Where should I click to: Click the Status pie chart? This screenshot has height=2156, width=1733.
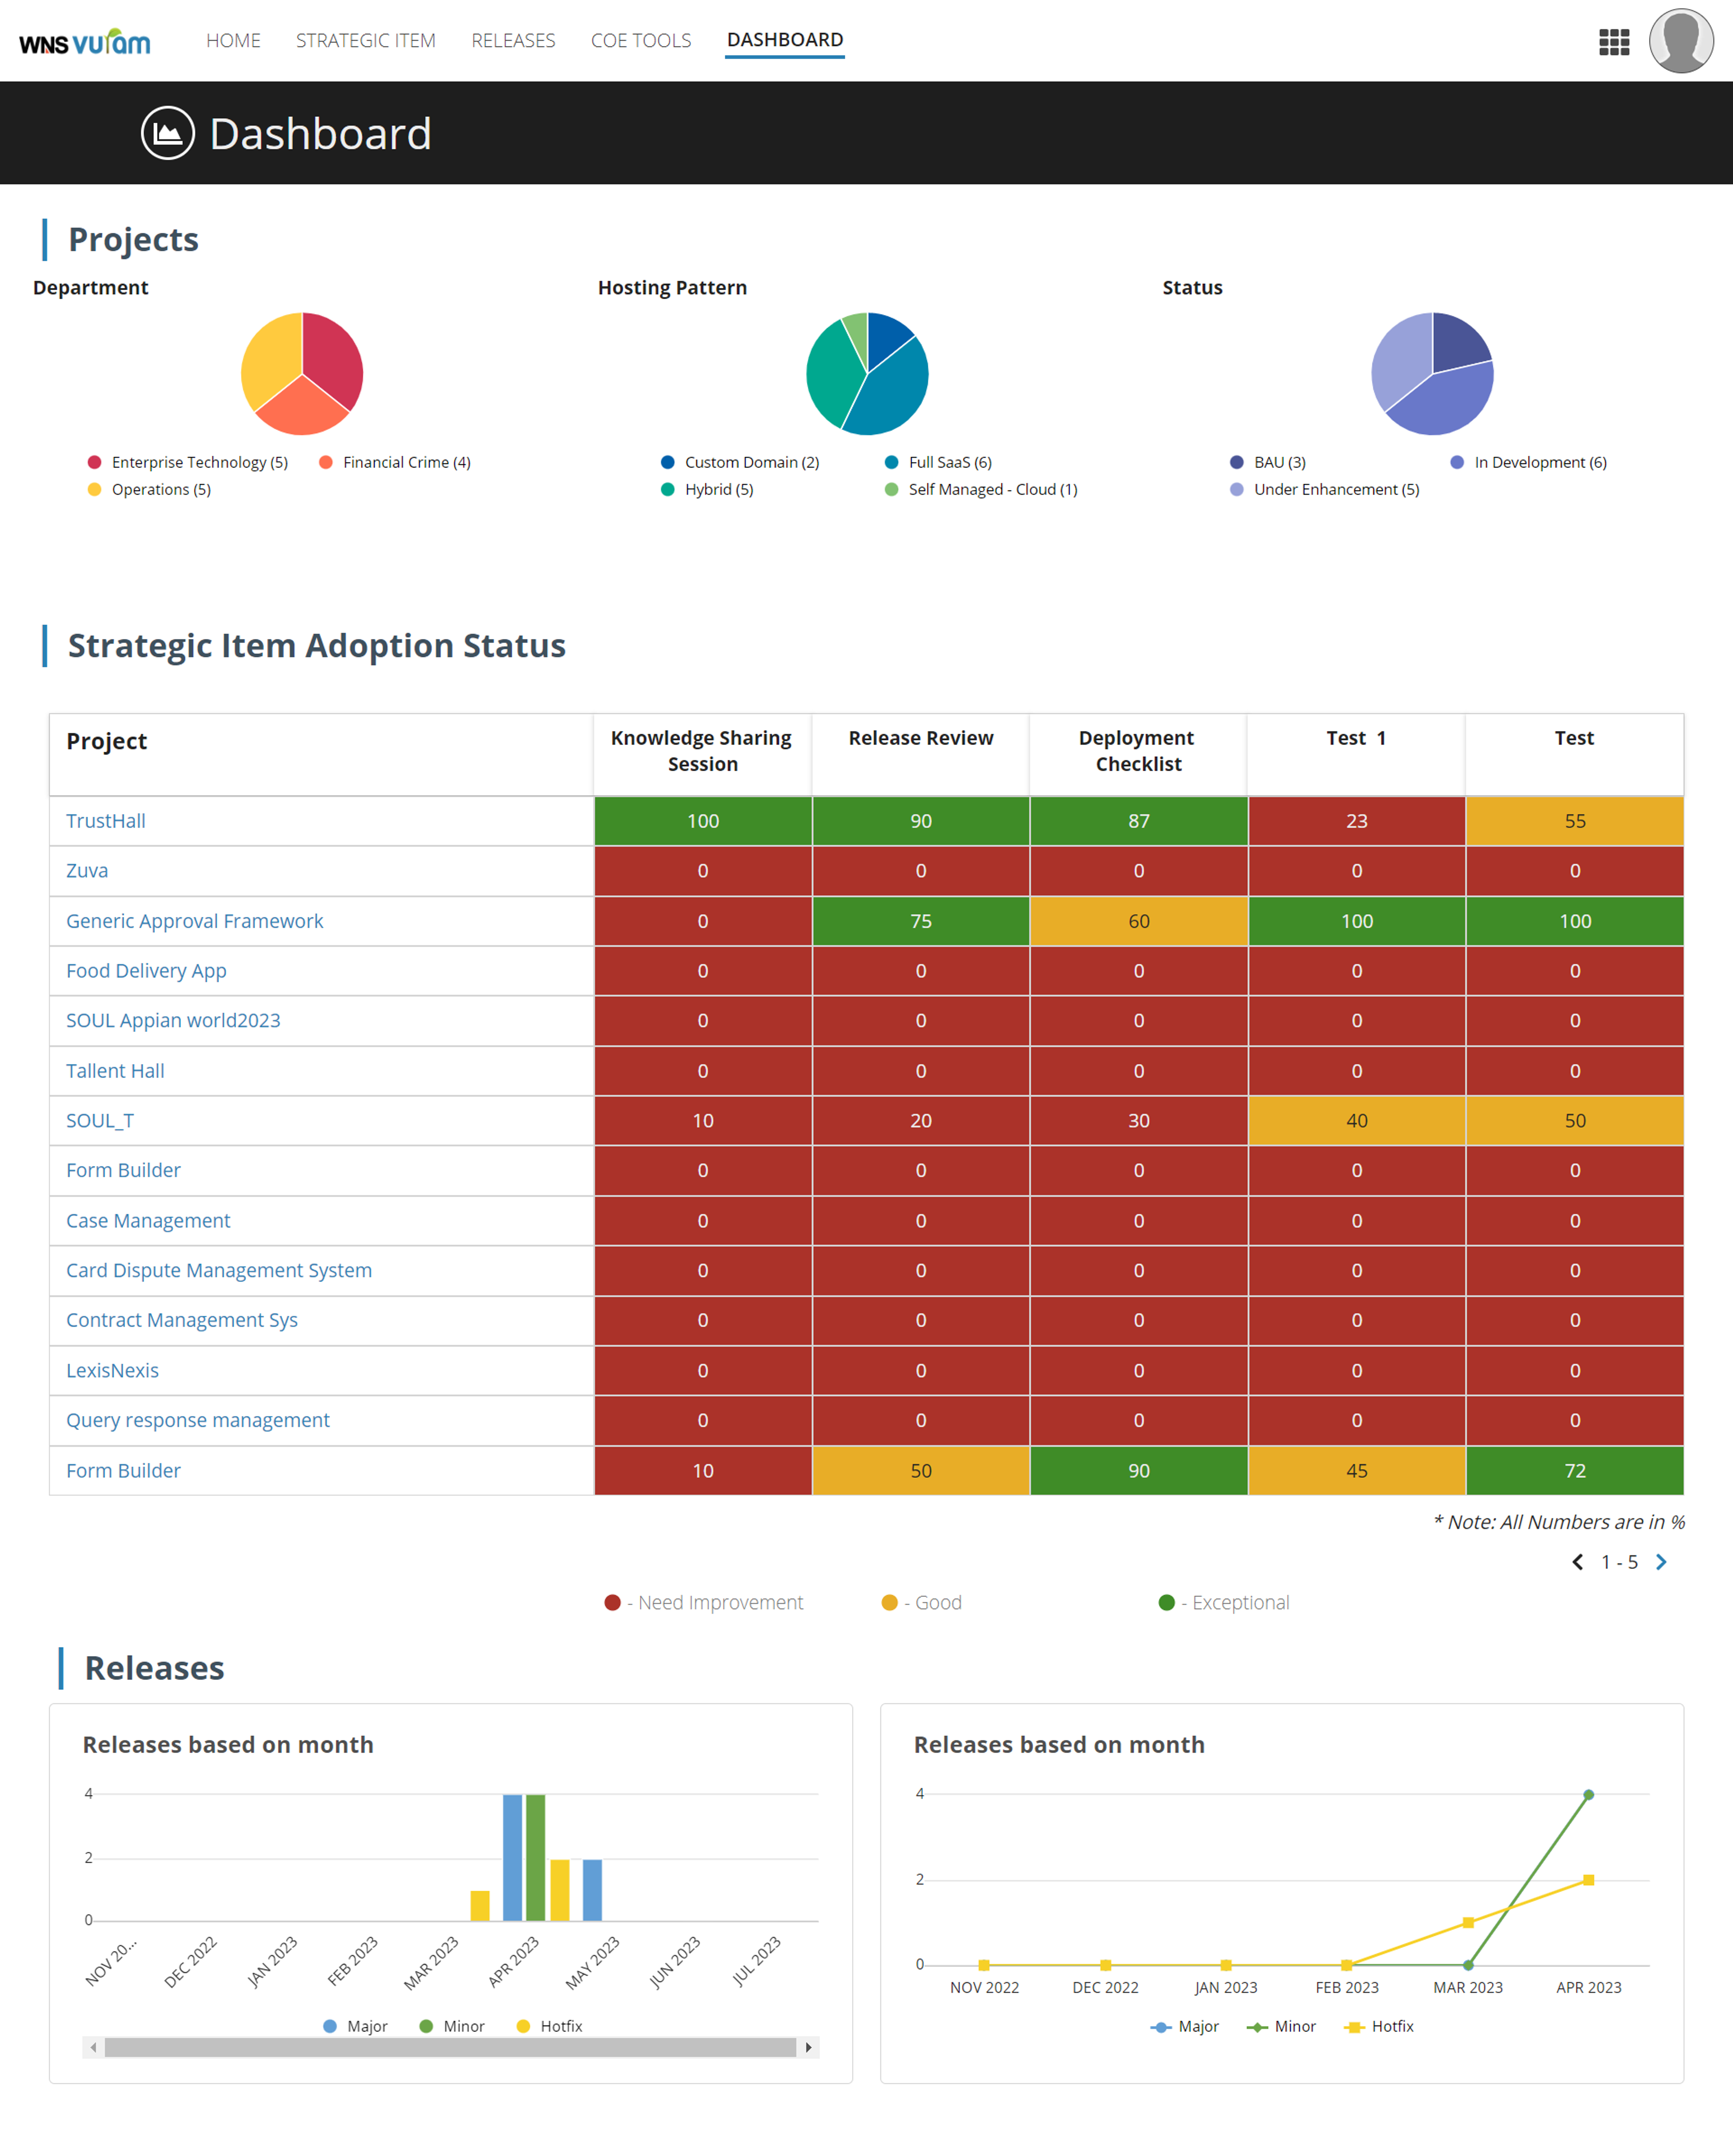(1432, 374)
